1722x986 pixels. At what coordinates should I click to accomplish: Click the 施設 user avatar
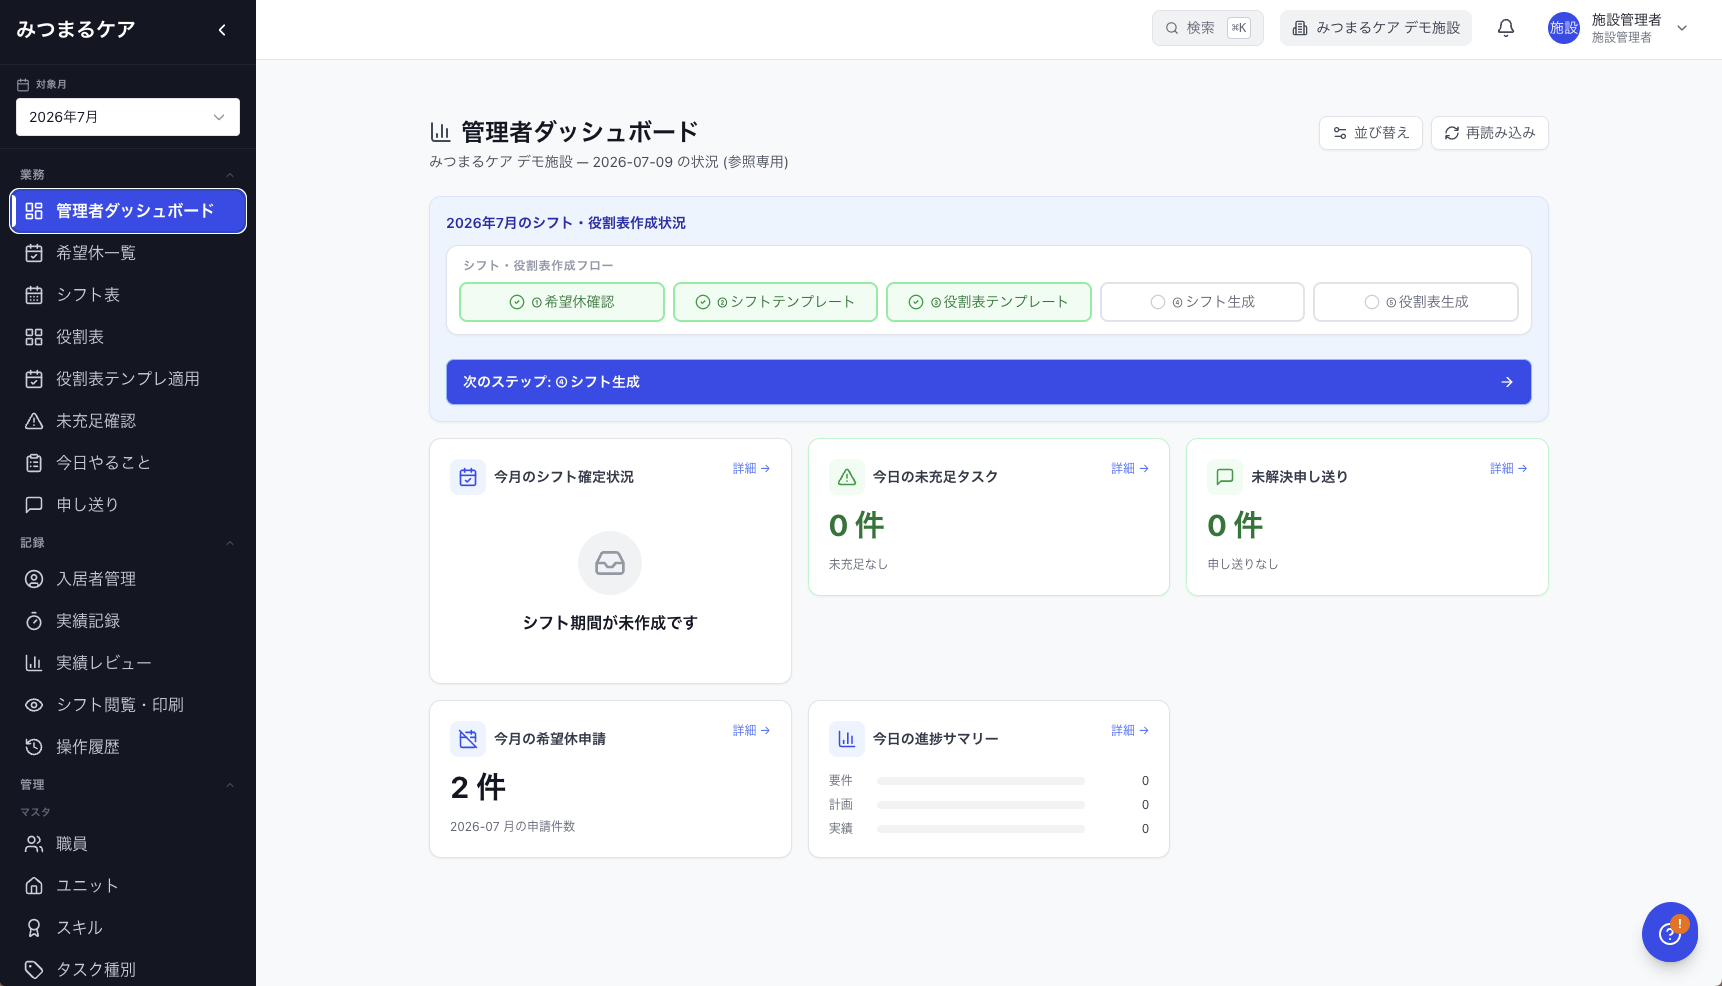(x=1564, y=28)
